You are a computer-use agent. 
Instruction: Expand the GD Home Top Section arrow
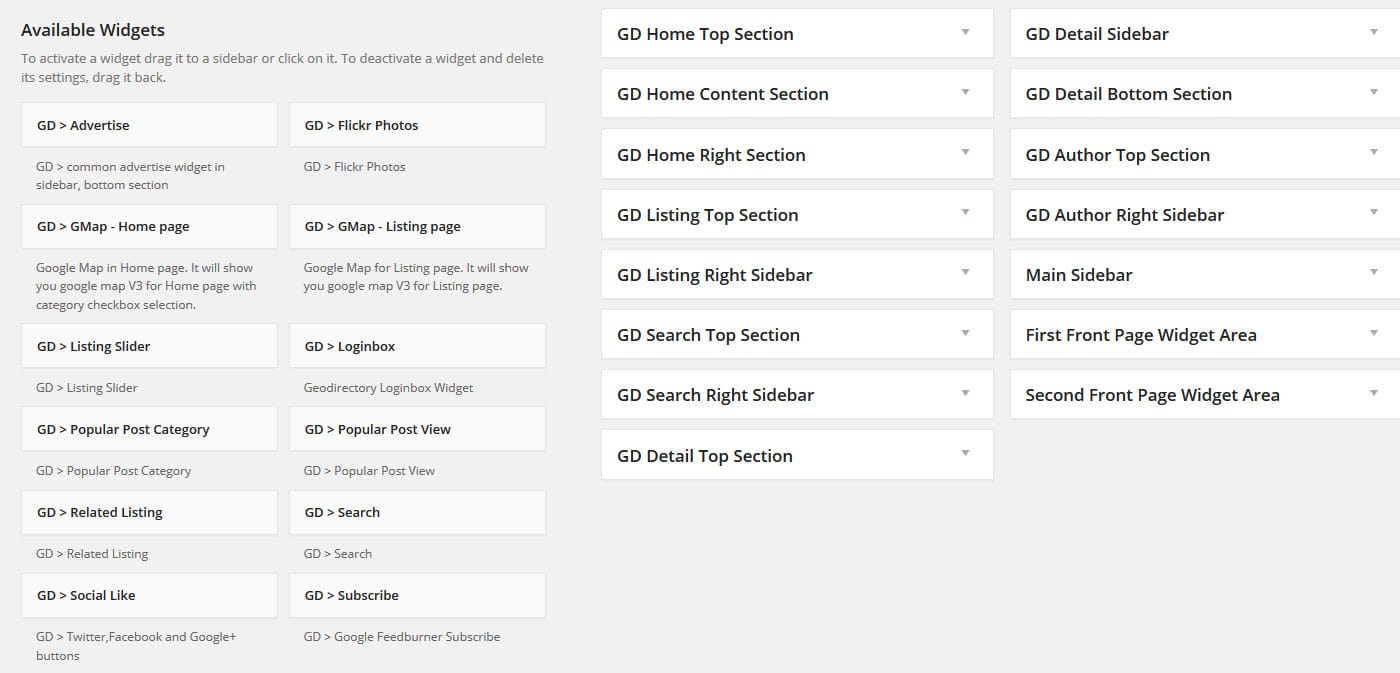click(x=965, y=33)
